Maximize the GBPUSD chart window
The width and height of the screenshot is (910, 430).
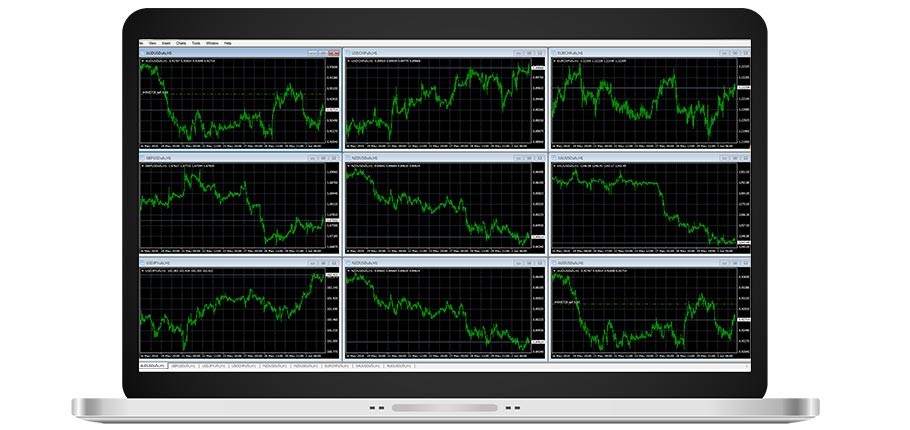323,158
